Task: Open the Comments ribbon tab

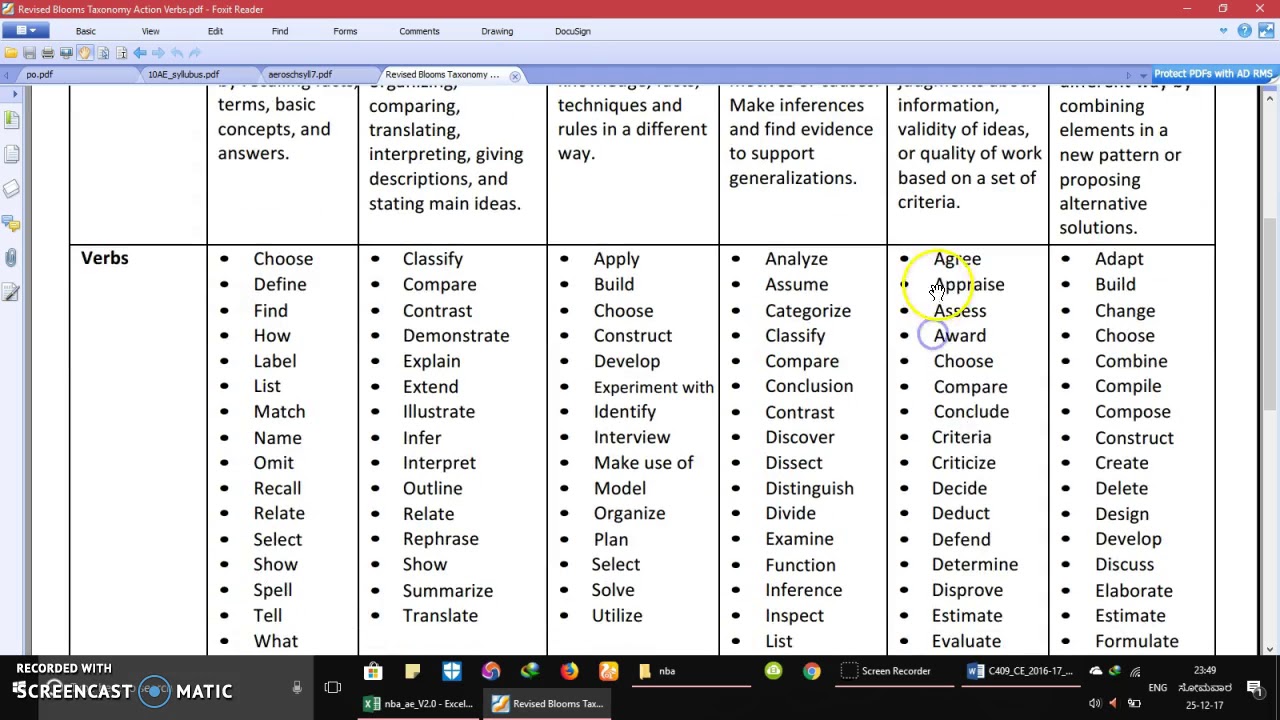Action: (419, 31)
